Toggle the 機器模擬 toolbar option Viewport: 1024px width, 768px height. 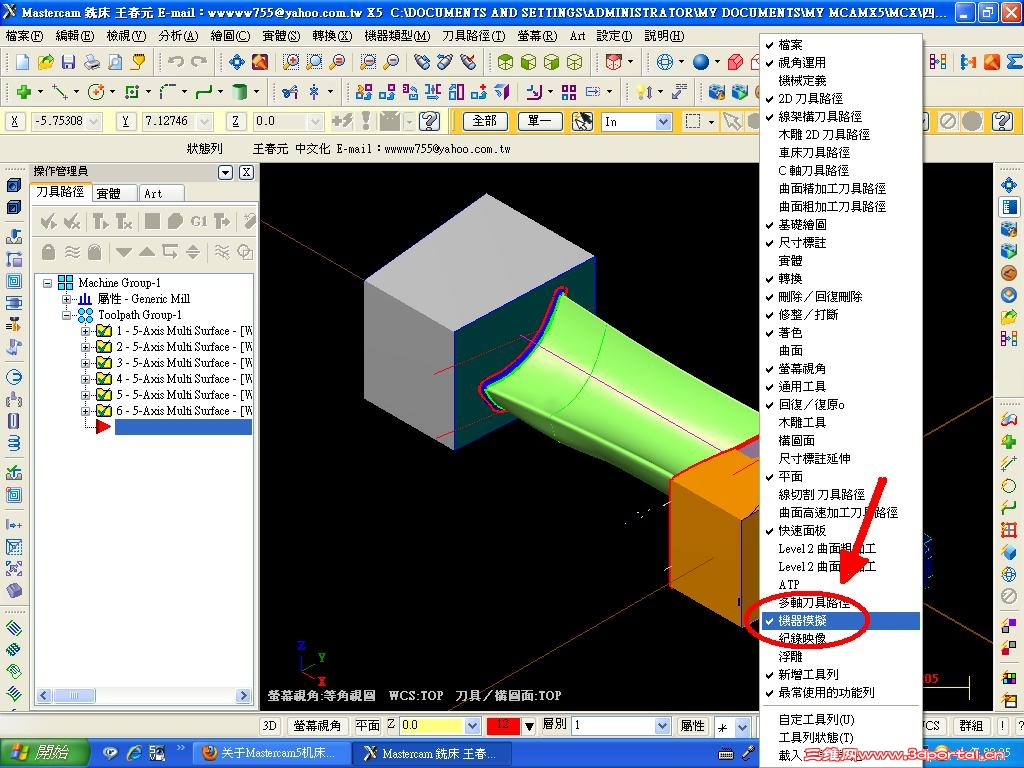[x=841, y=620]
